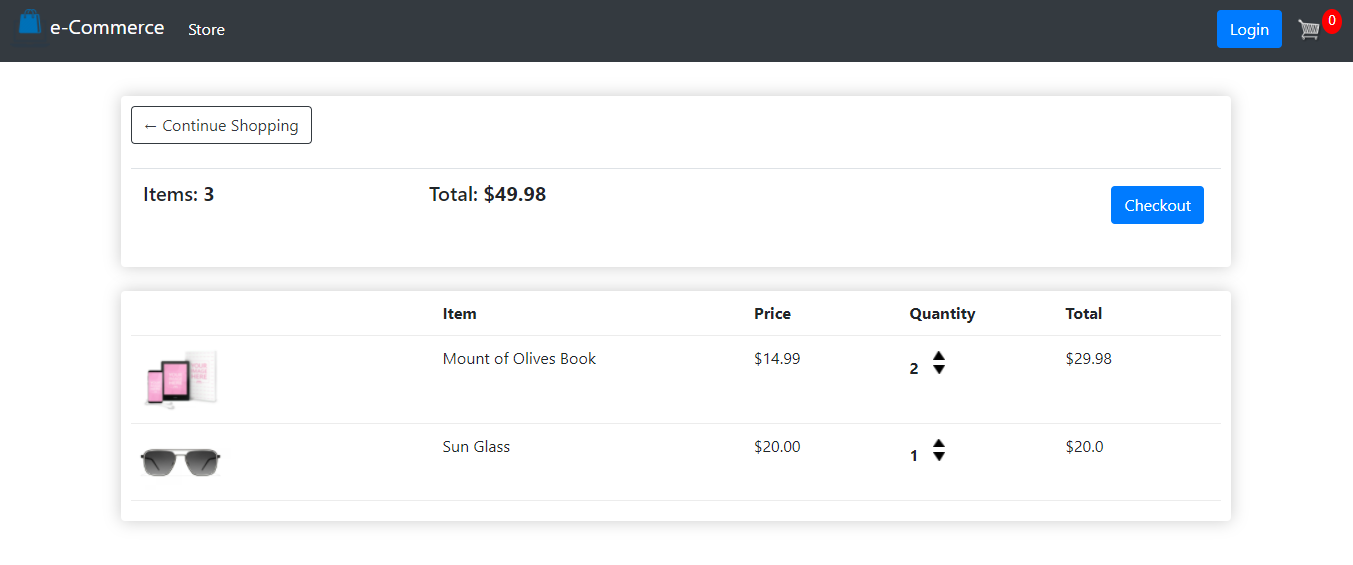Screen dimensions: 1353x565
Task: Increase quantity of Mount of Olives Book
Action: pos(939,356)
